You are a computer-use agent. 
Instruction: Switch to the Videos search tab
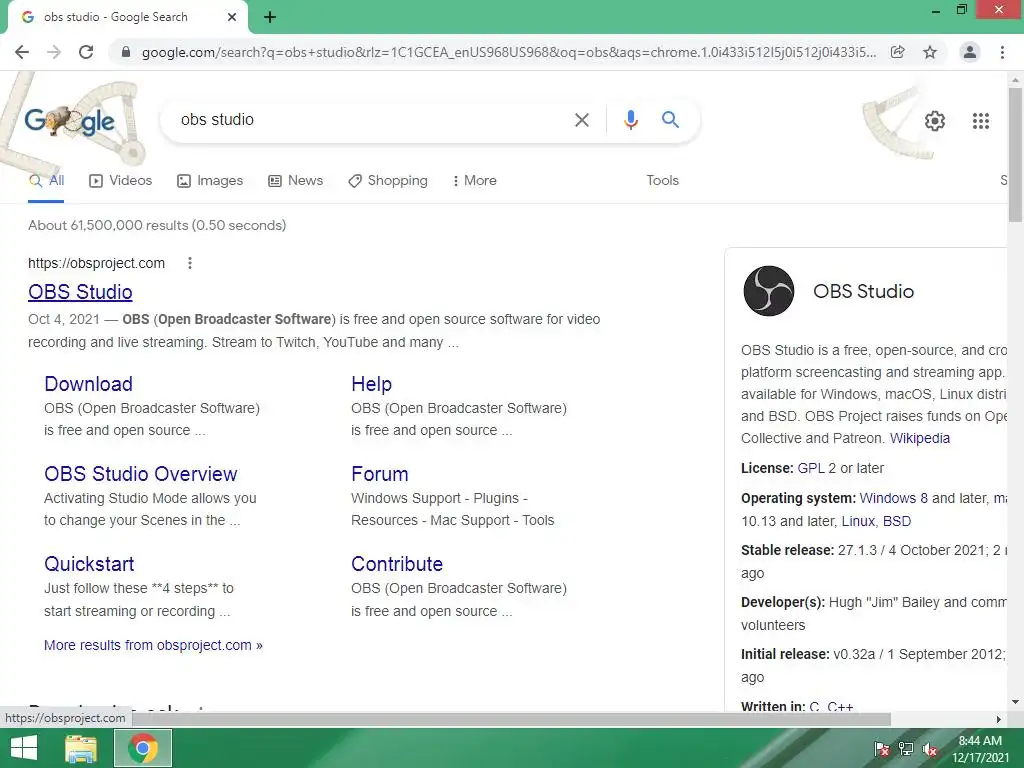pyautogui.click(x=121, y=181)
